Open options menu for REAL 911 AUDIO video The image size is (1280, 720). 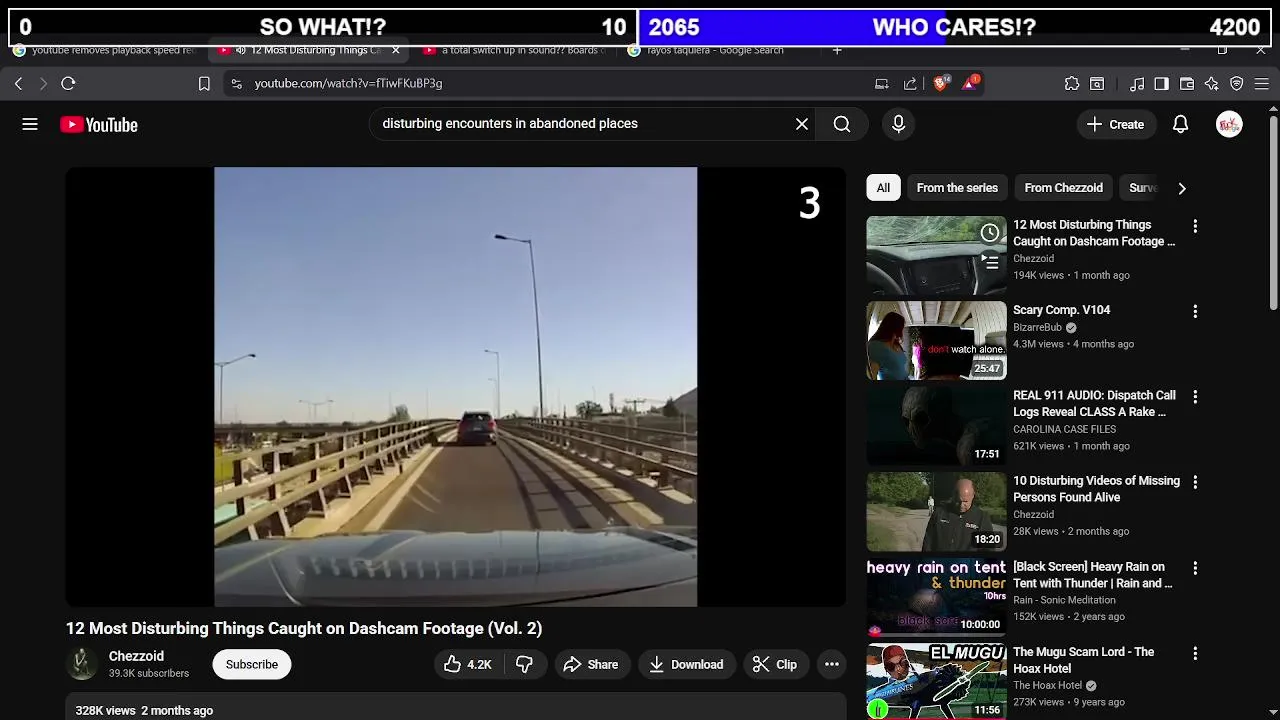coord(1195,397)
